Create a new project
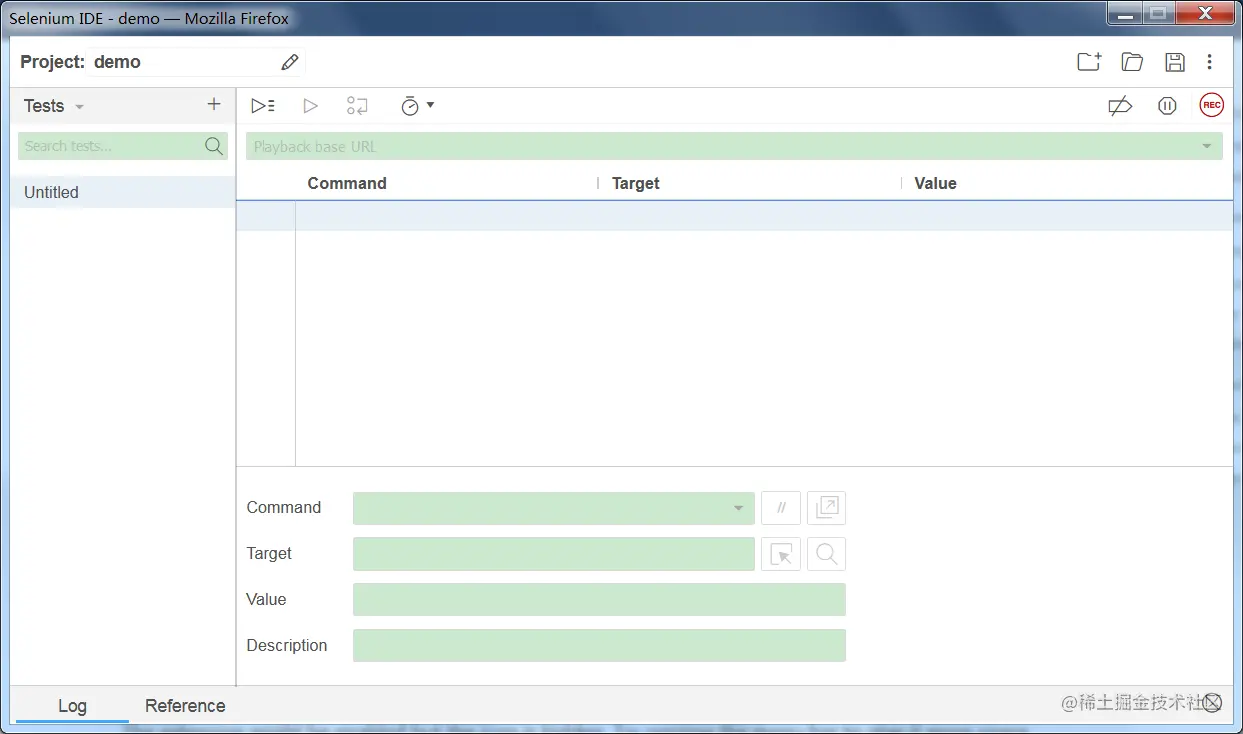Screen dimensions: 1243x734 1089,62
